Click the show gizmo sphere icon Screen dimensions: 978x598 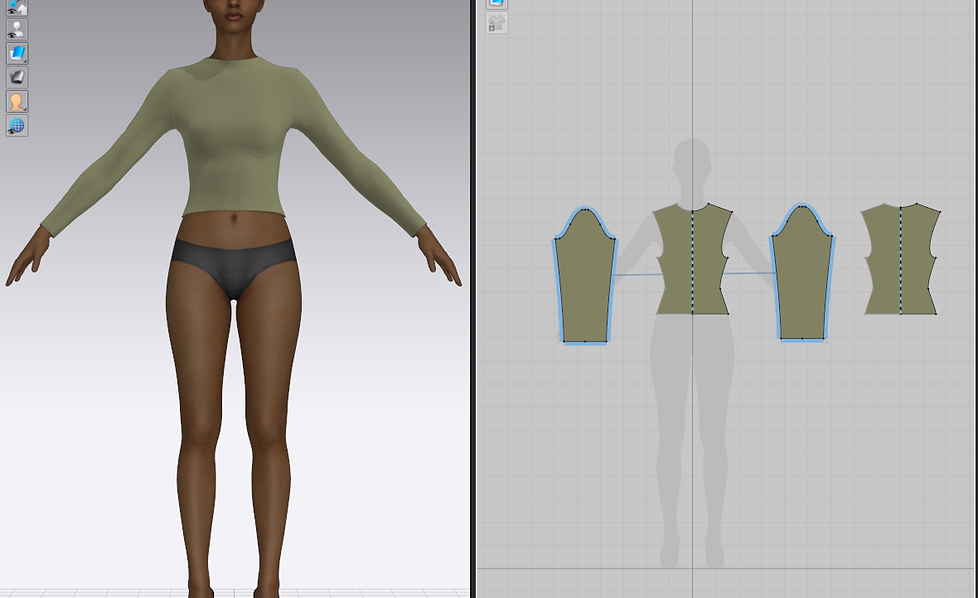coord(16,8)
